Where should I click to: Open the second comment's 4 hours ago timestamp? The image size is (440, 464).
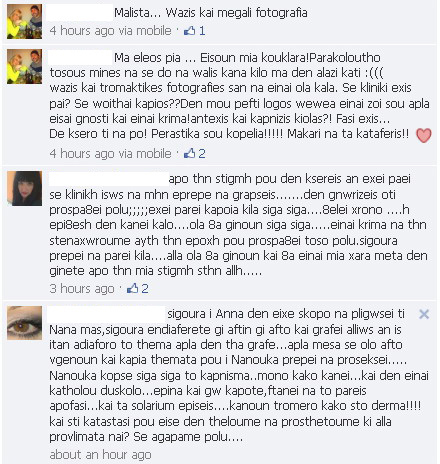(x=82, y=153)
